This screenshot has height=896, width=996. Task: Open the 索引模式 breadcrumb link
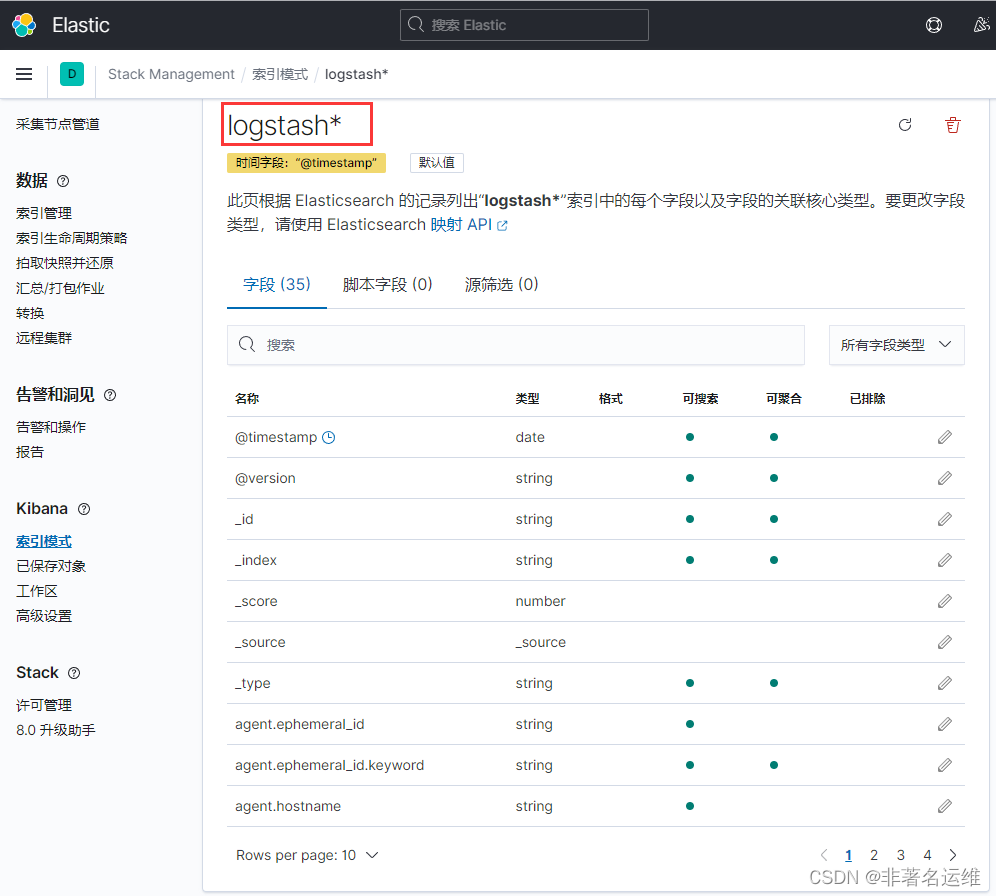280,74
